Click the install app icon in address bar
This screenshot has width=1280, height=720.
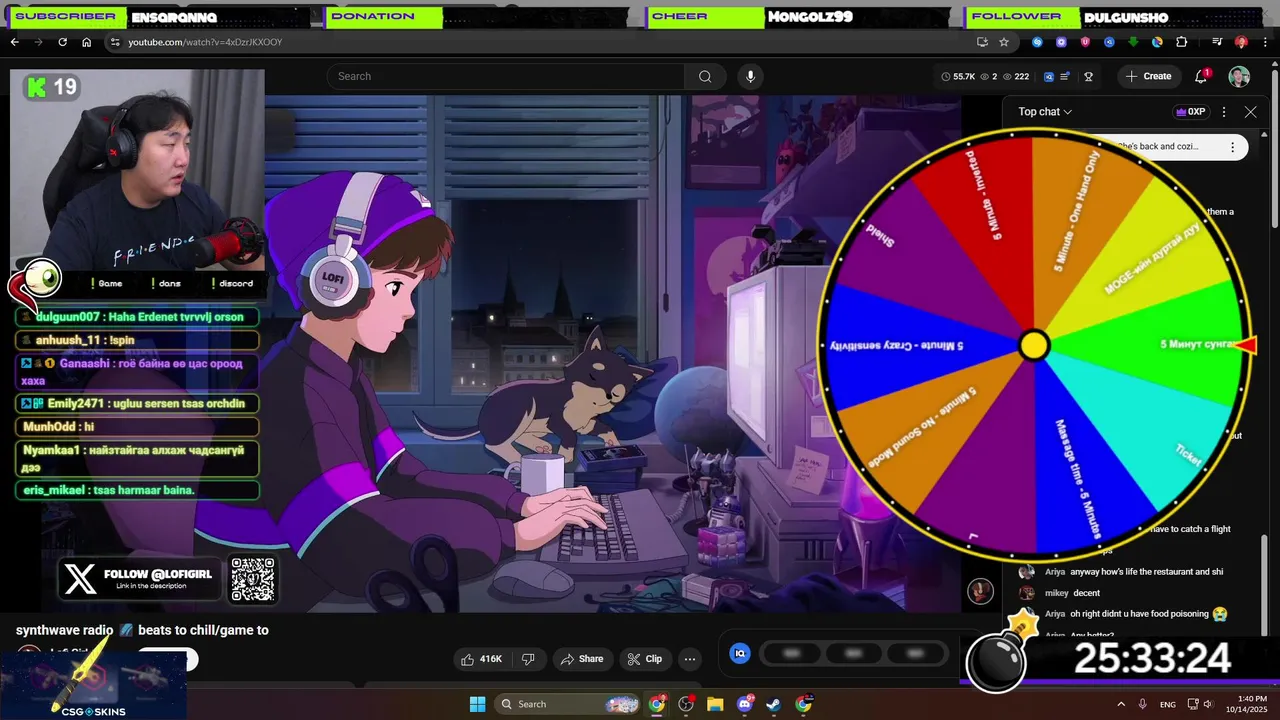pyautogui.click(x=982, y=42)
